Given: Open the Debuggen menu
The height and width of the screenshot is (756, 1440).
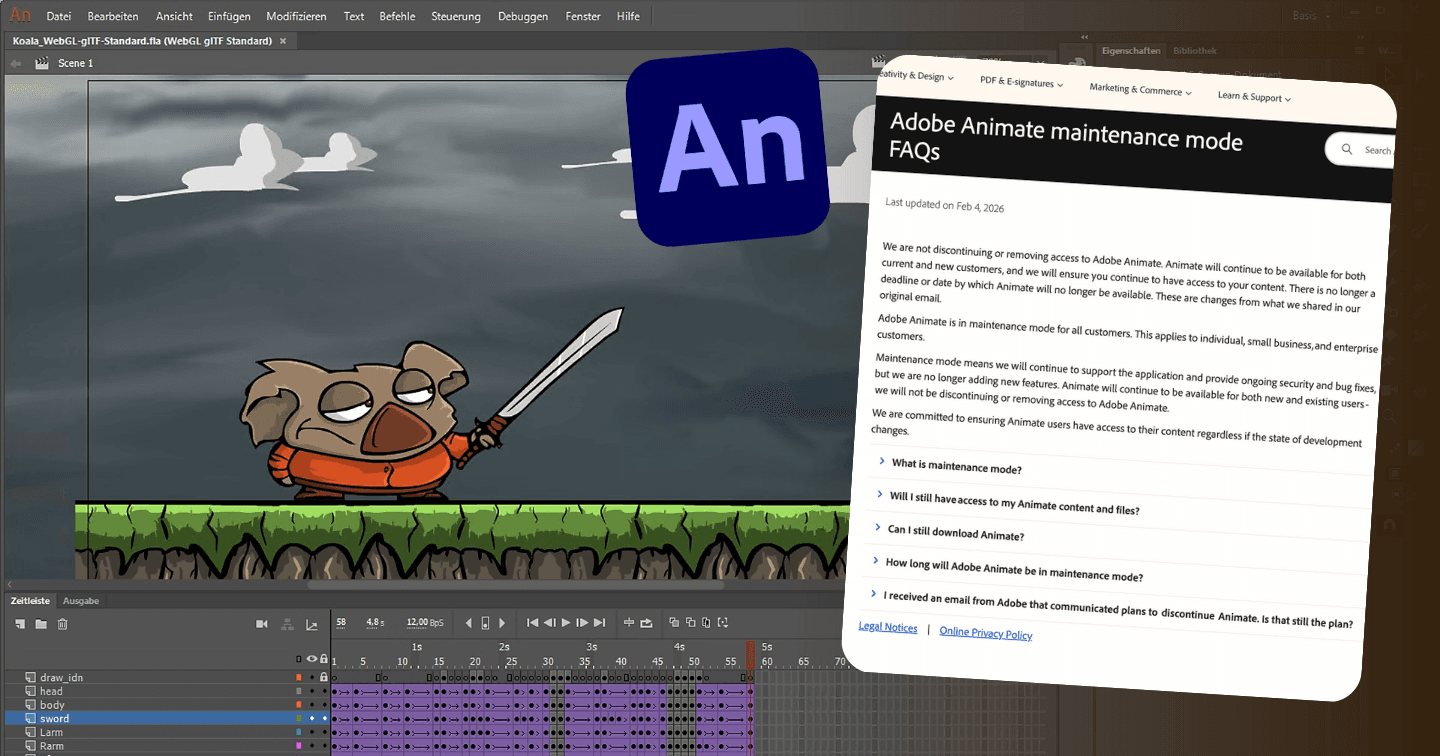Looking at the screenshot, I should tap(523, 16).
